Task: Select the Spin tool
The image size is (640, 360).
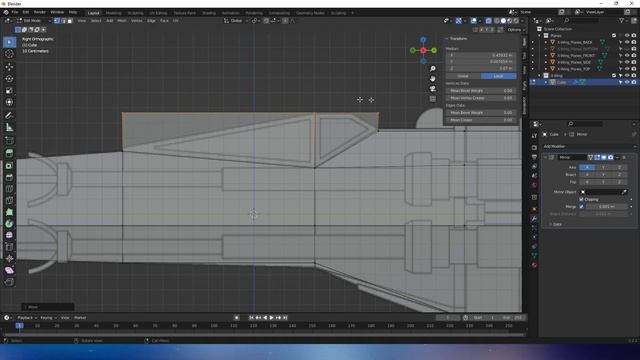Action: click(9, 224)
